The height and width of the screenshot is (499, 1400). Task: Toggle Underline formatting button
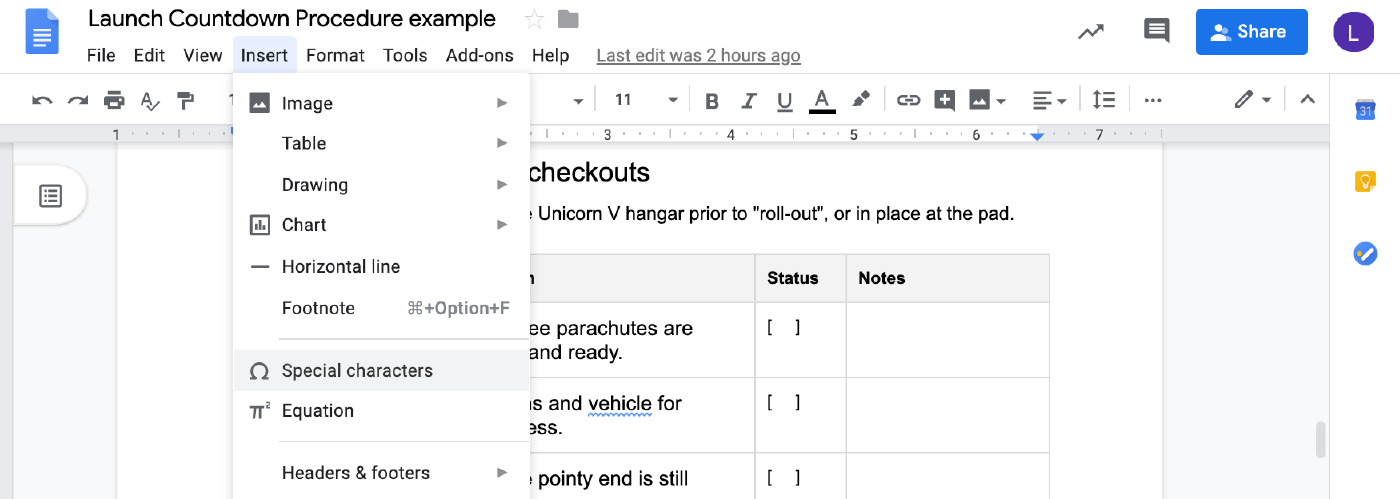click(784, 100)
